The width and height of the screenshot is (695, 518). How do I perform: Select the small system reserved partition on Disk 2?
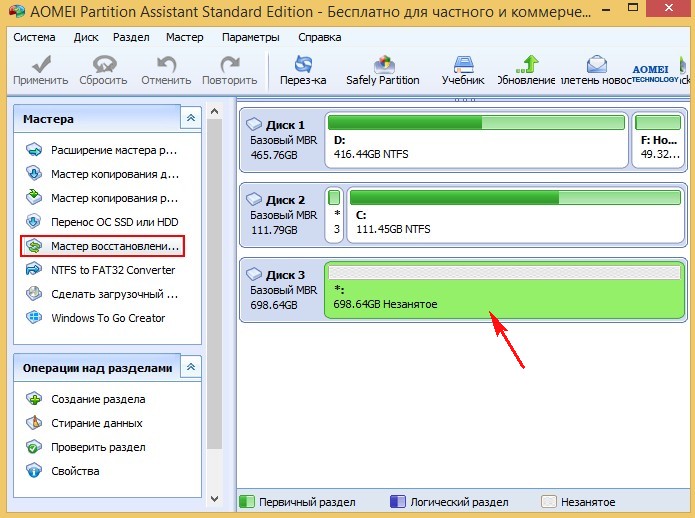click(334, 215)
